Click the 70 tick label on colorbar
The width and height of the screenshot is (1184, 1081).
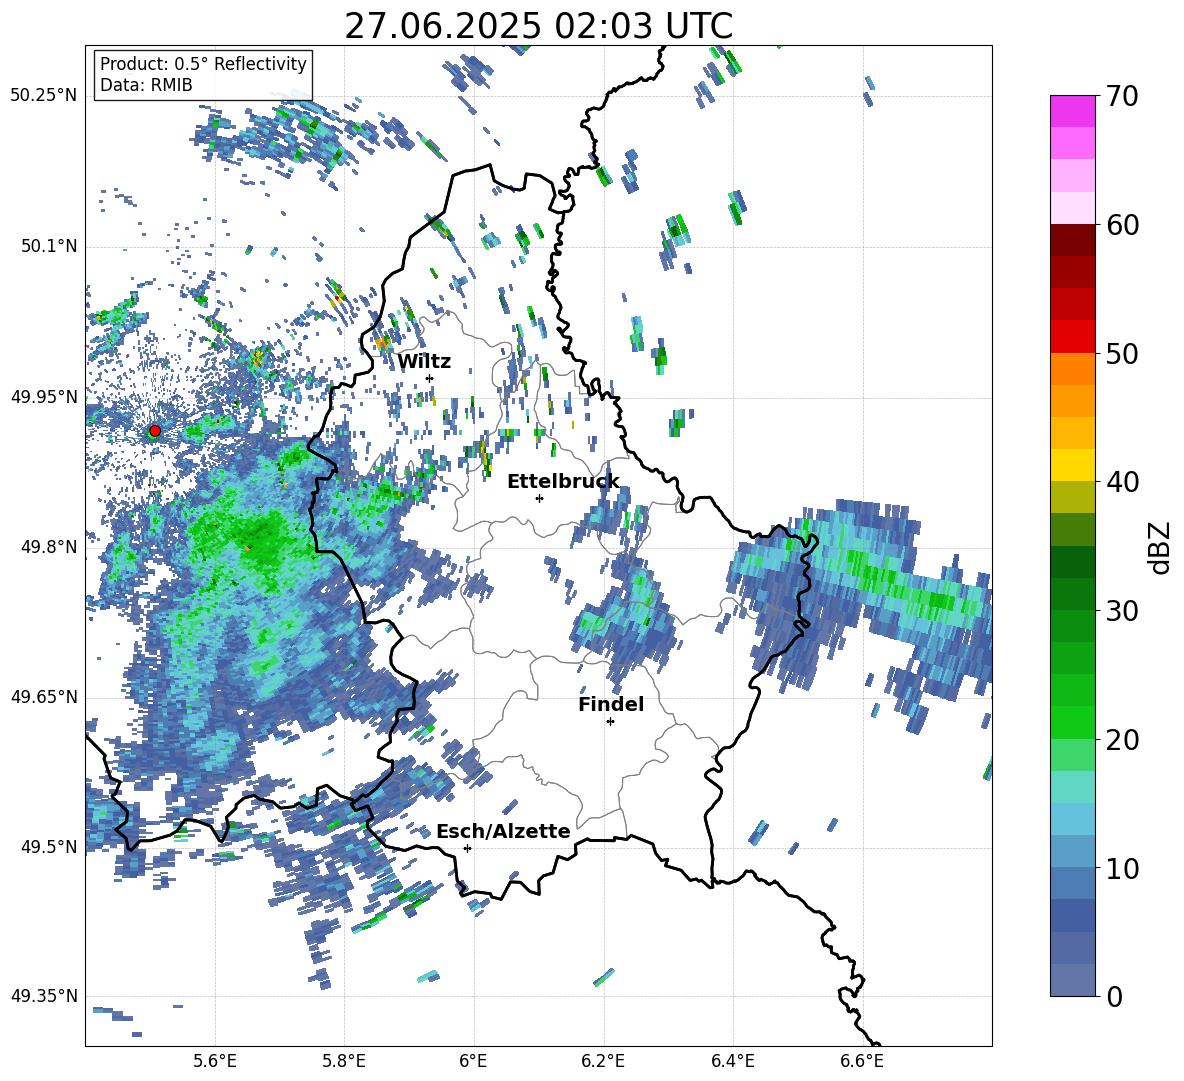(1122, 97)
